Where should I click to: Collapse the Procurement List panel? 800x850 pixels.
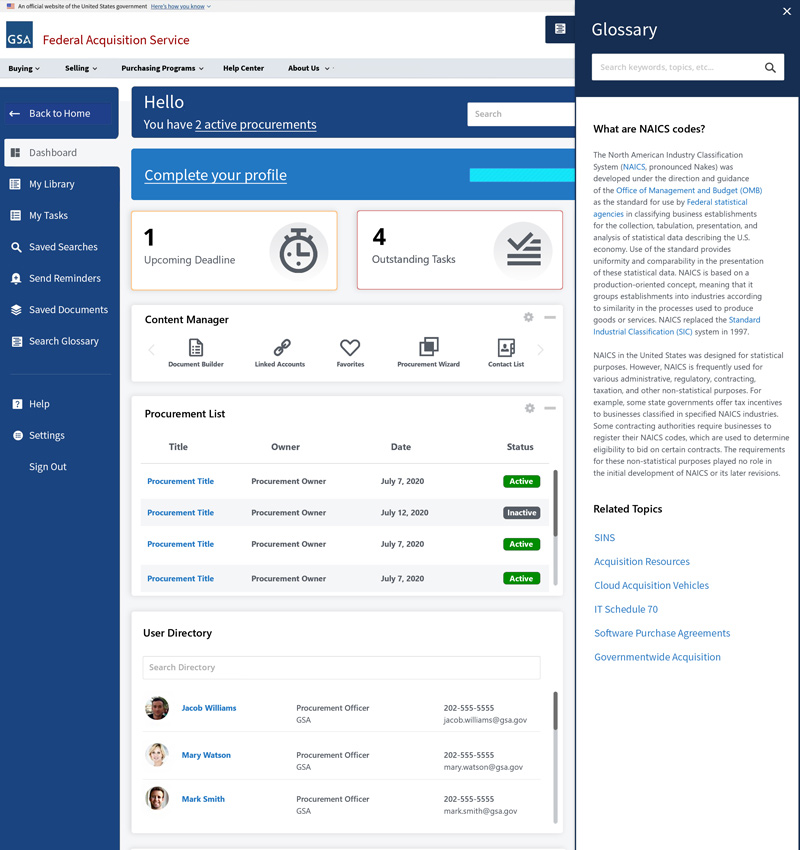coord(550,408)
